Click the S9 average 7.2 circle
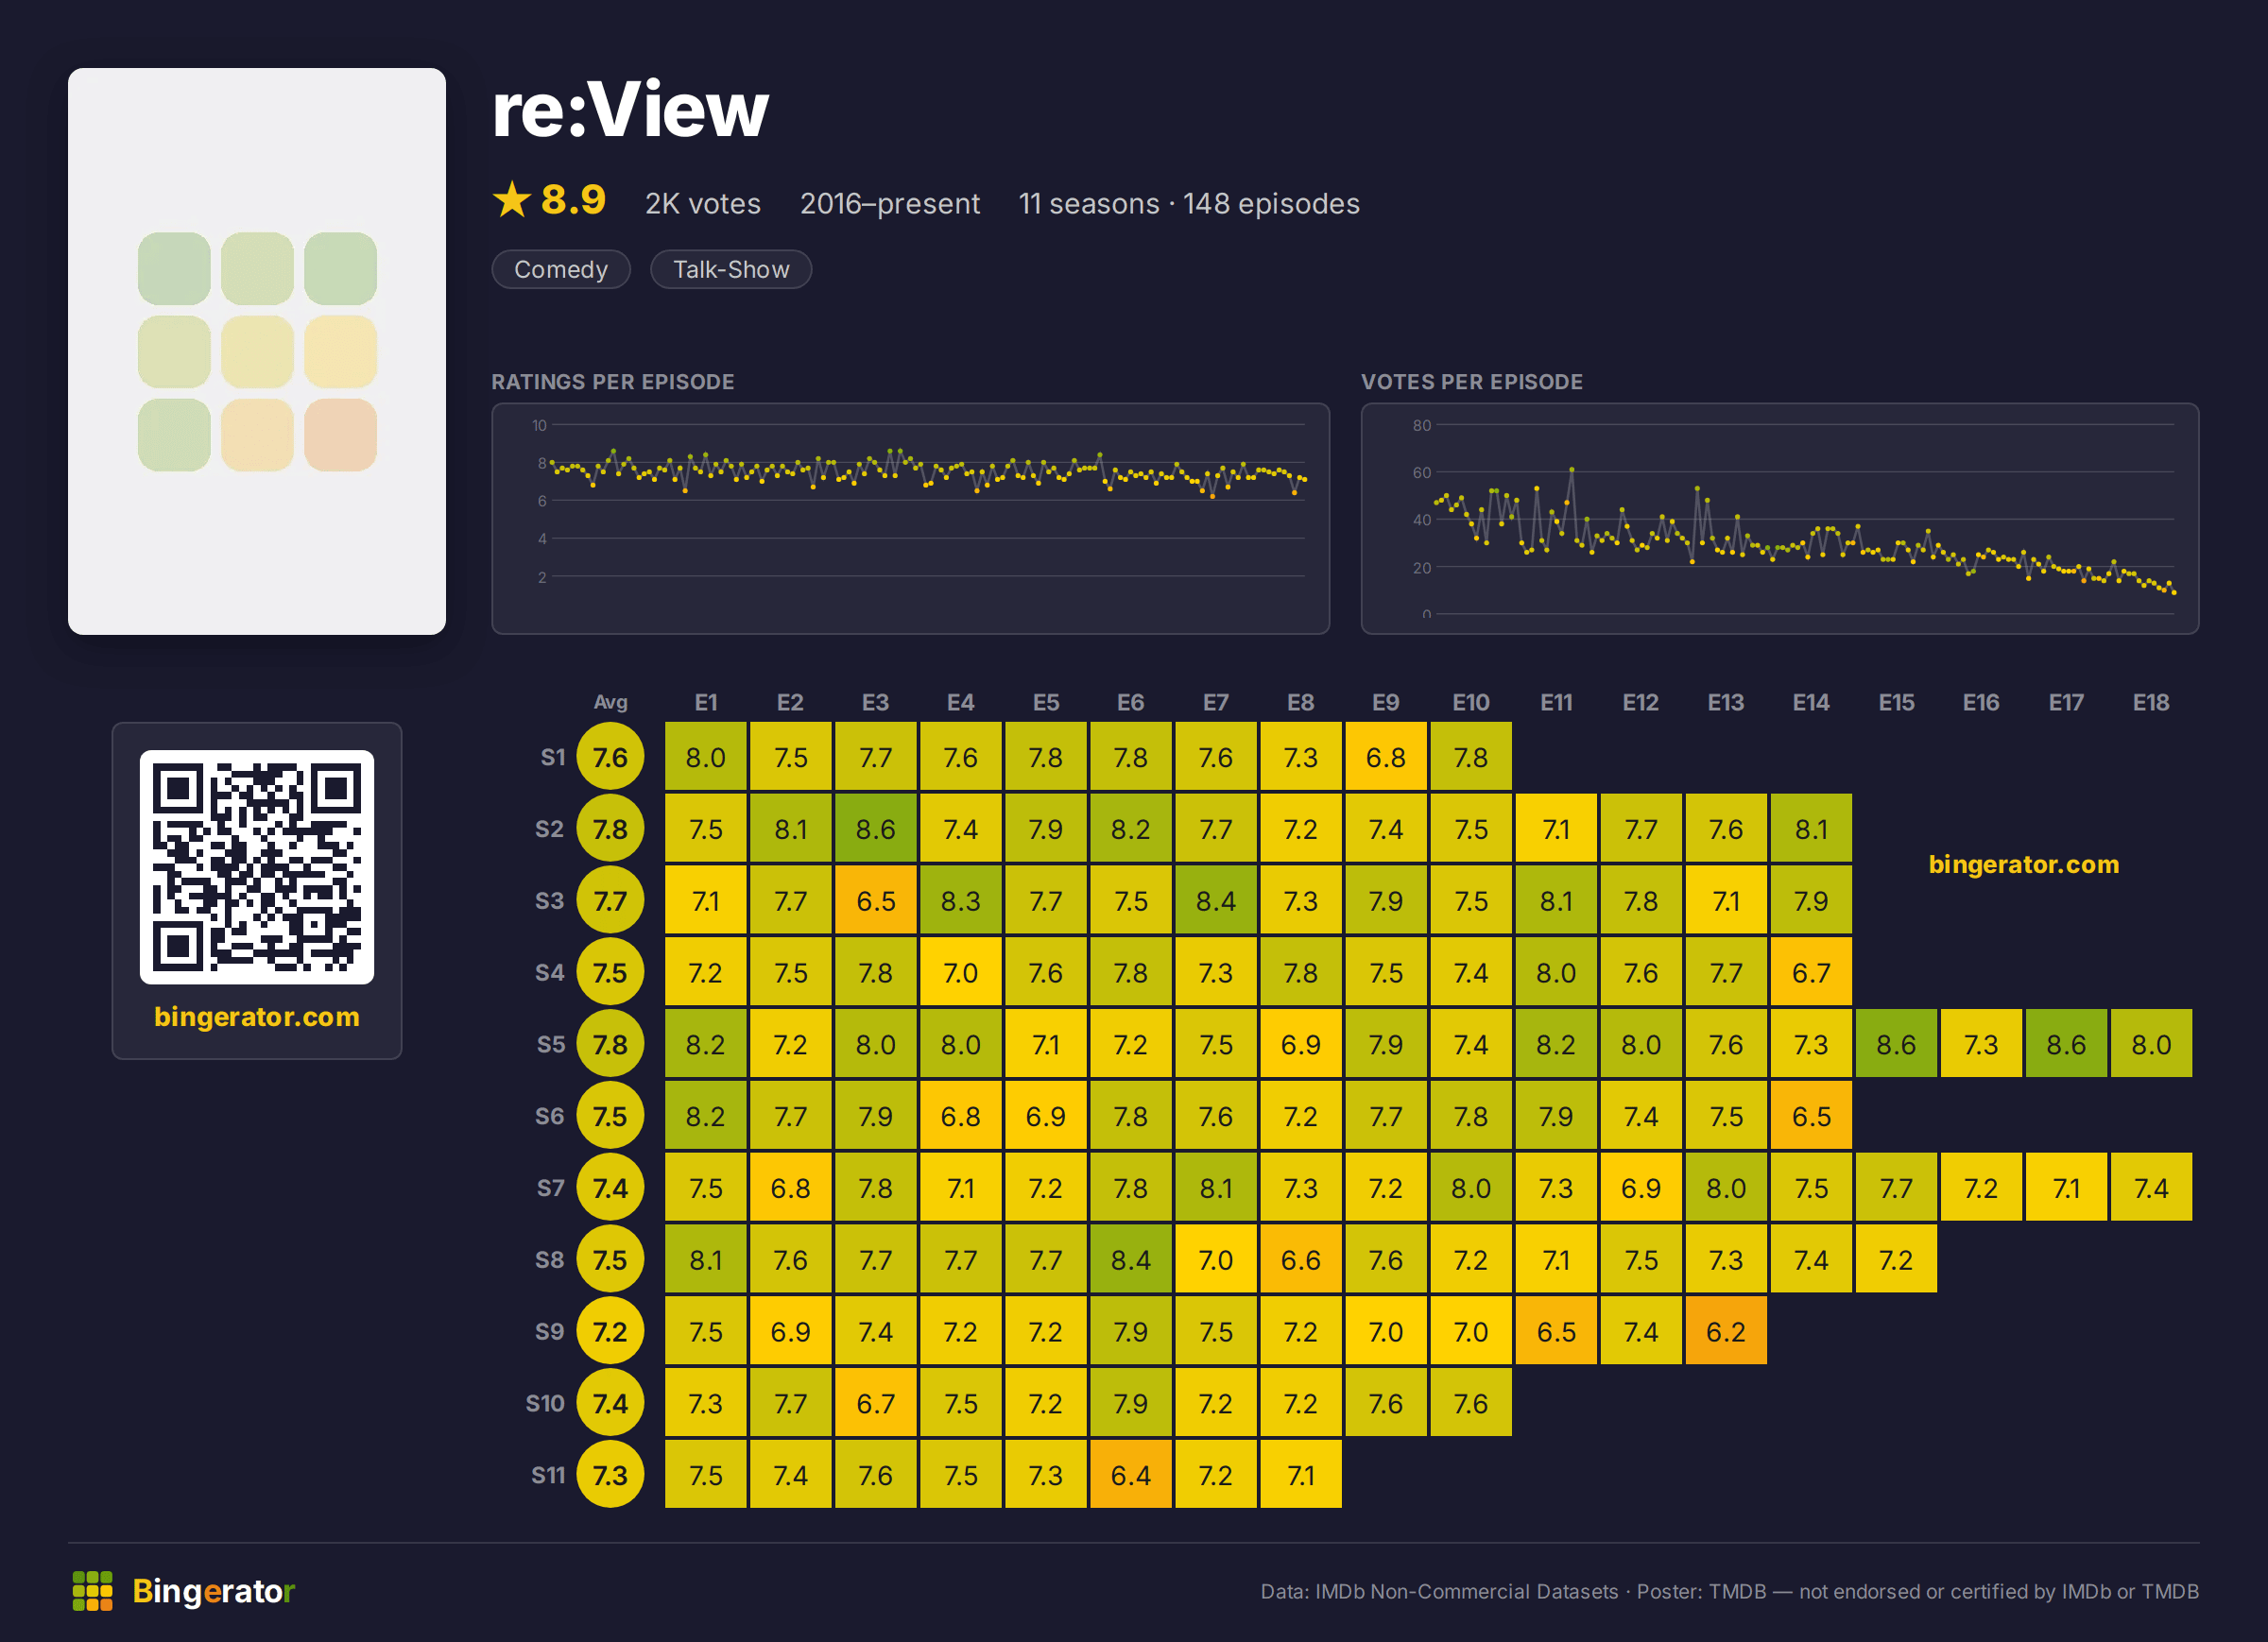Viewport: 2268px width, 1642px height. coord(610,1331)
